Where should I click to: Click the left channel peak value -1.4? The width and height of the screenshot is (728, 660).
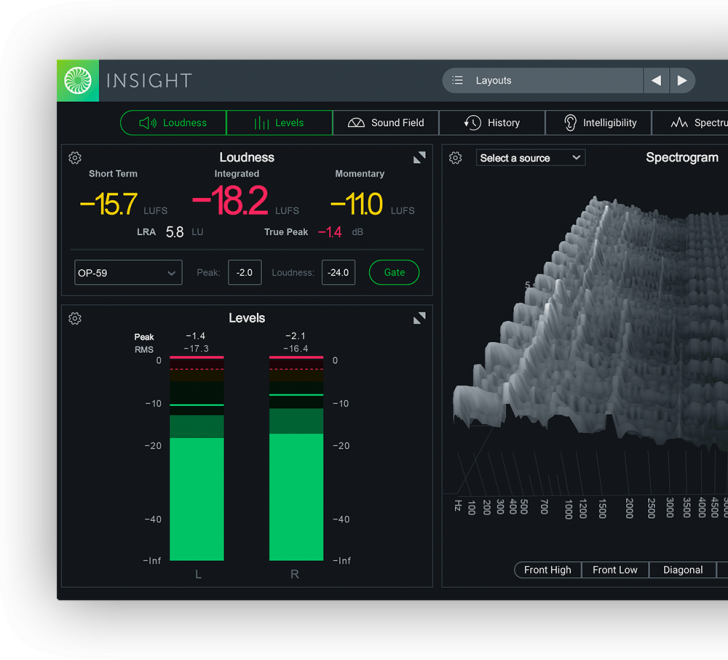pyautogui.click(x=195, y=336)
